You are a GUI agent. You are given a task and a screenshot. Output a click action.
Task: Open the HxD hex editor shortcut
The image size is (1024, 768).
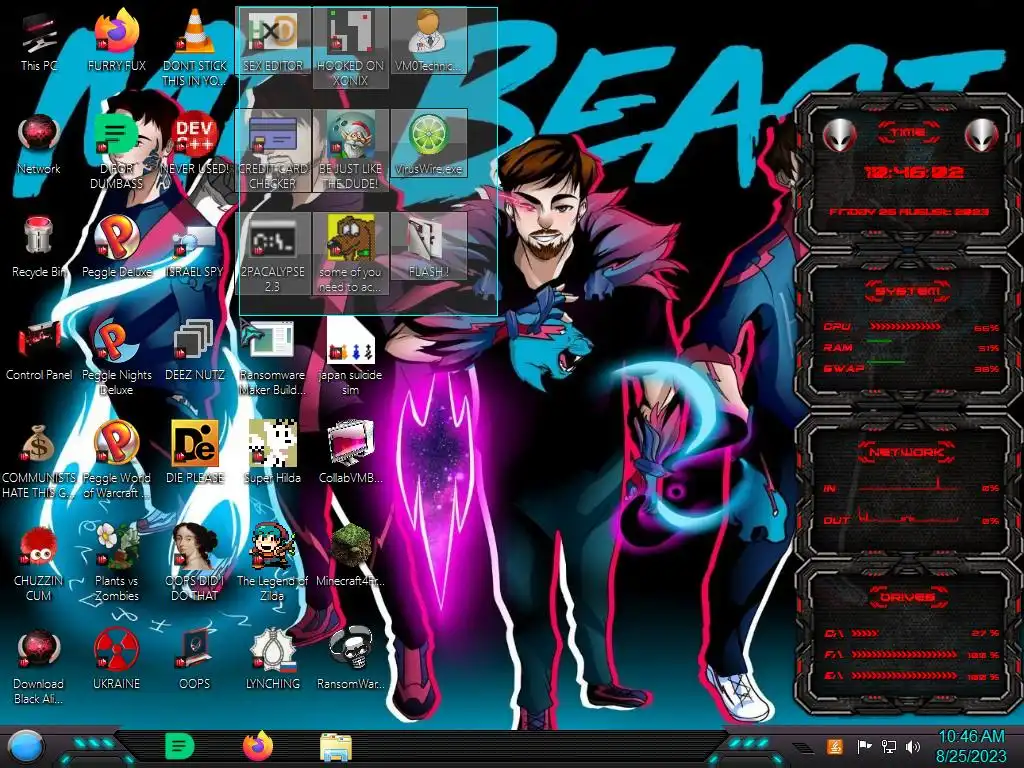pyautogui.click(x=273, y=40)
